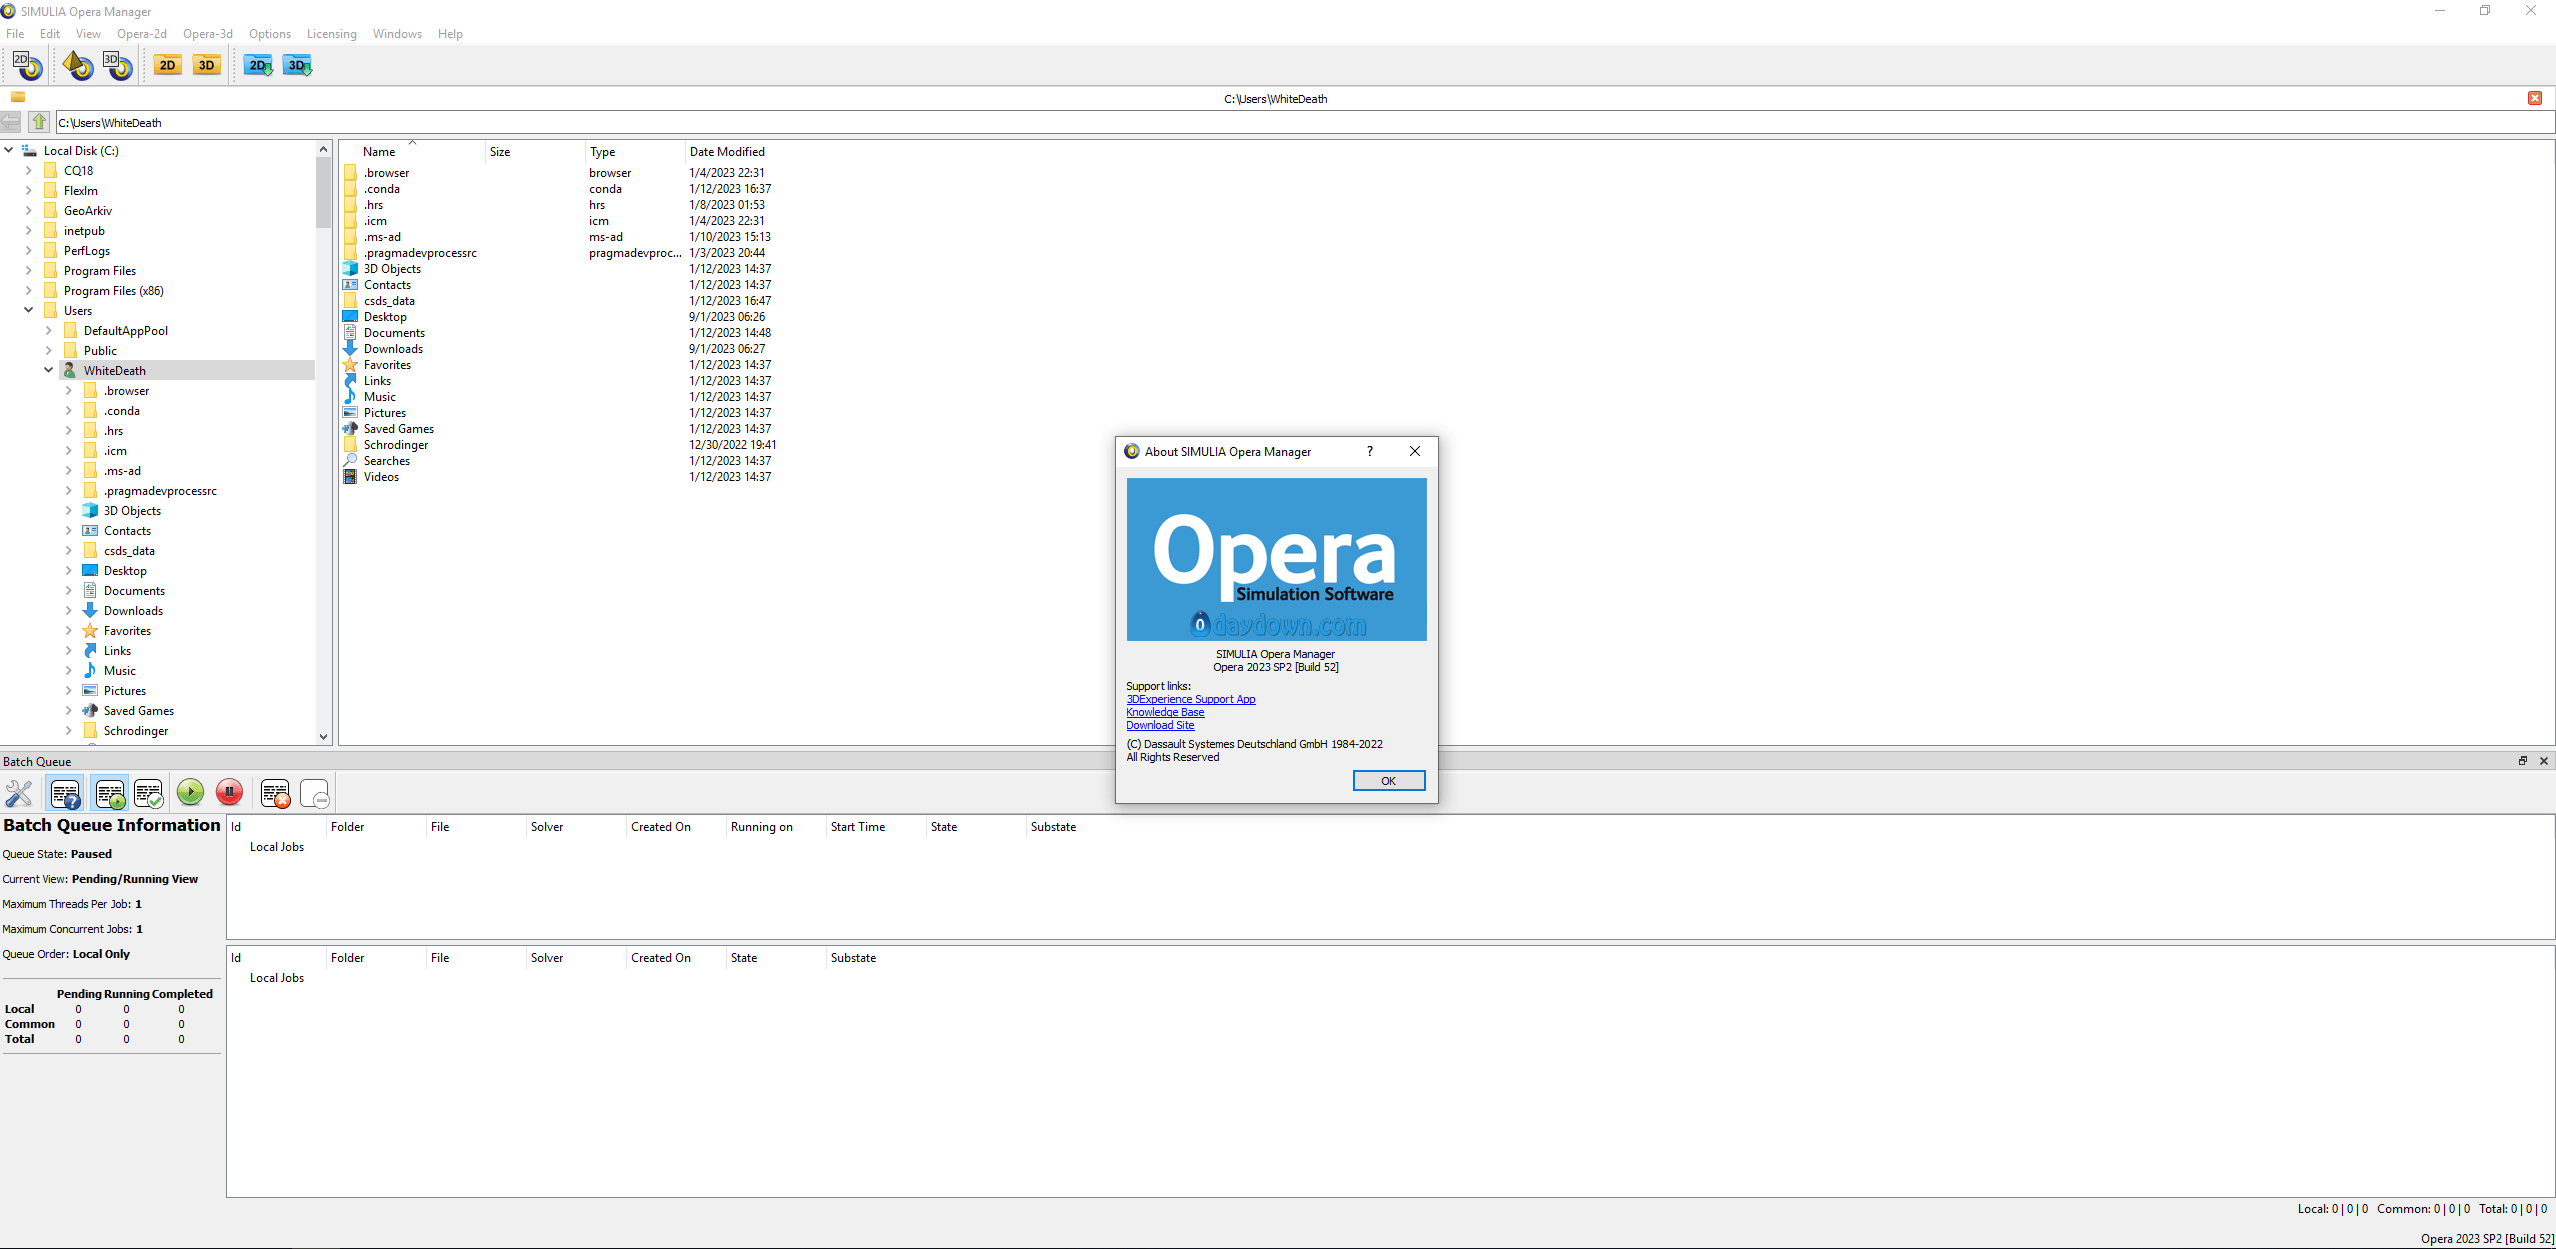
Task: Expand the Documents tree node
Action: pyautogui.click(x=69, y=590)
